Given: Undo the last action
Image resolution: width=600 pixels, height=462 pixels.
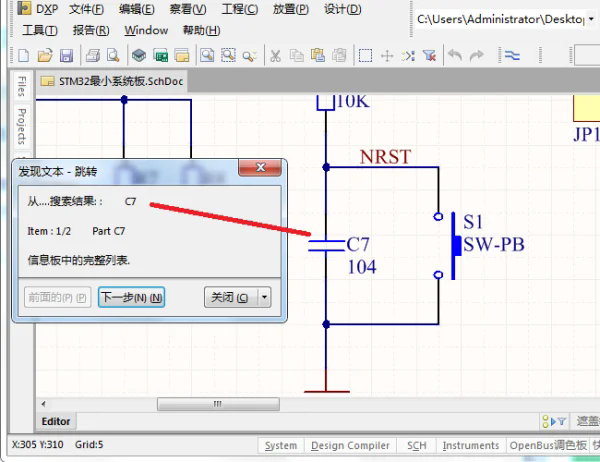Looking at the screenshot, I should (455, 56).
